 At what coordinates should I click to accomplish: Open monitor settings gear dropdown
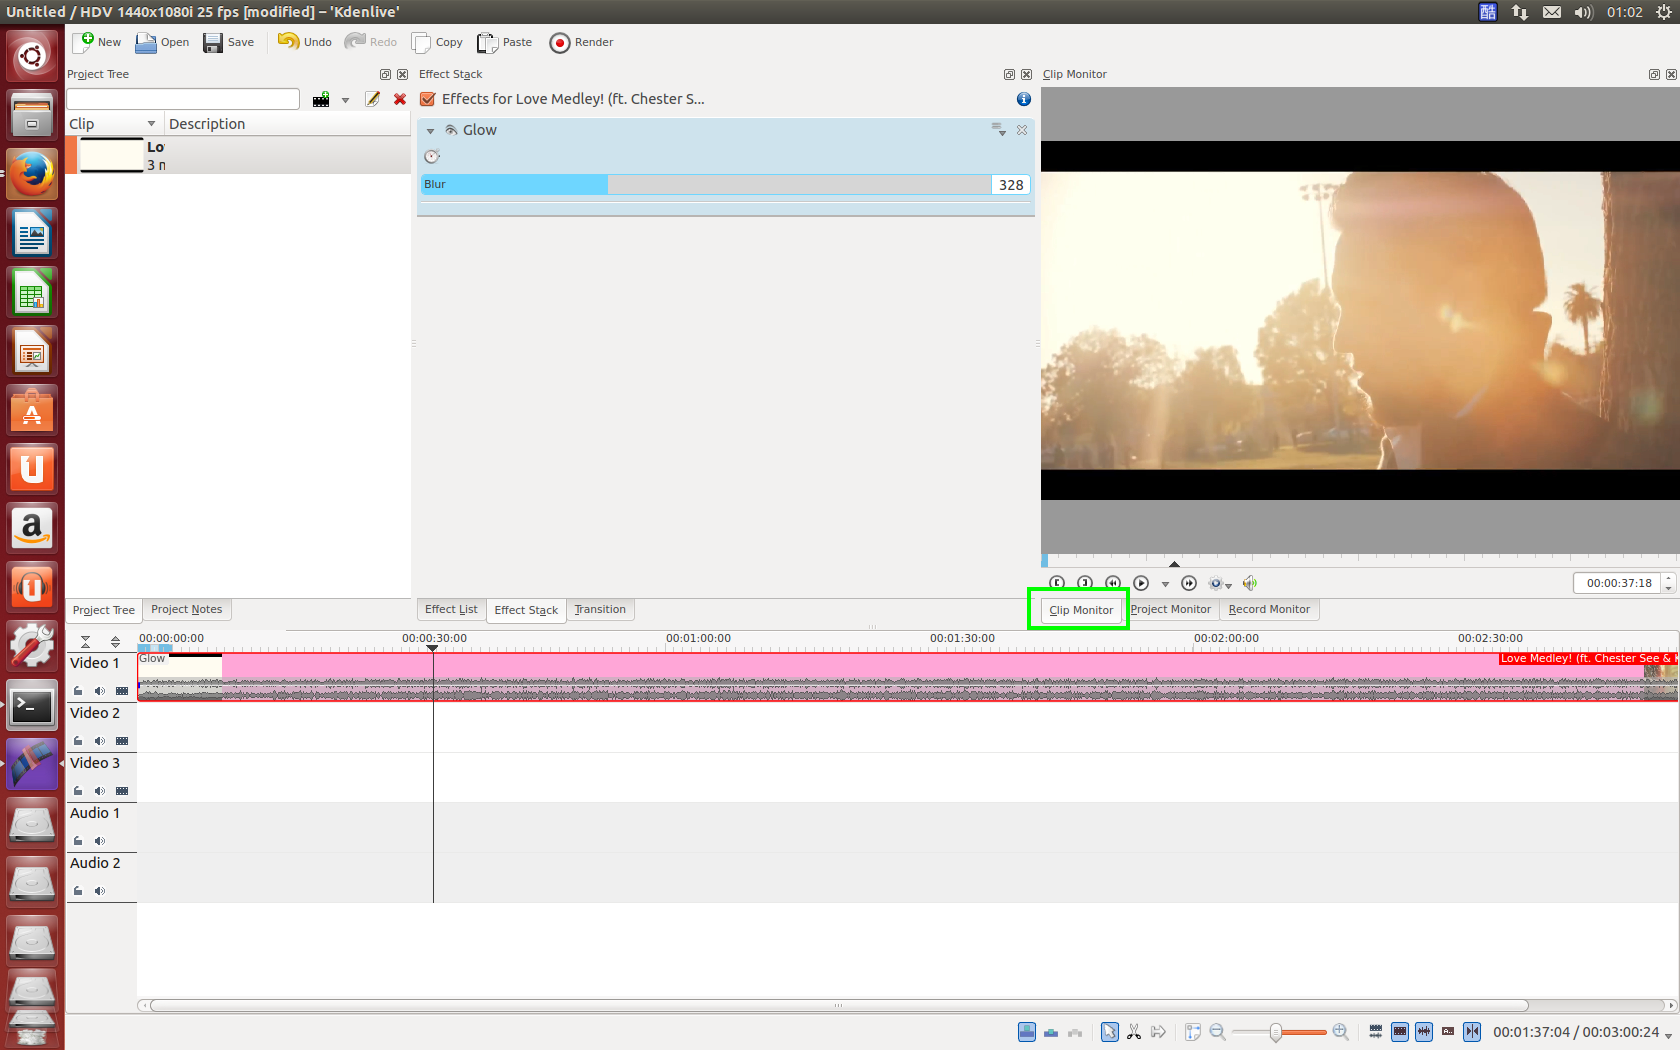click(1220, 583)
